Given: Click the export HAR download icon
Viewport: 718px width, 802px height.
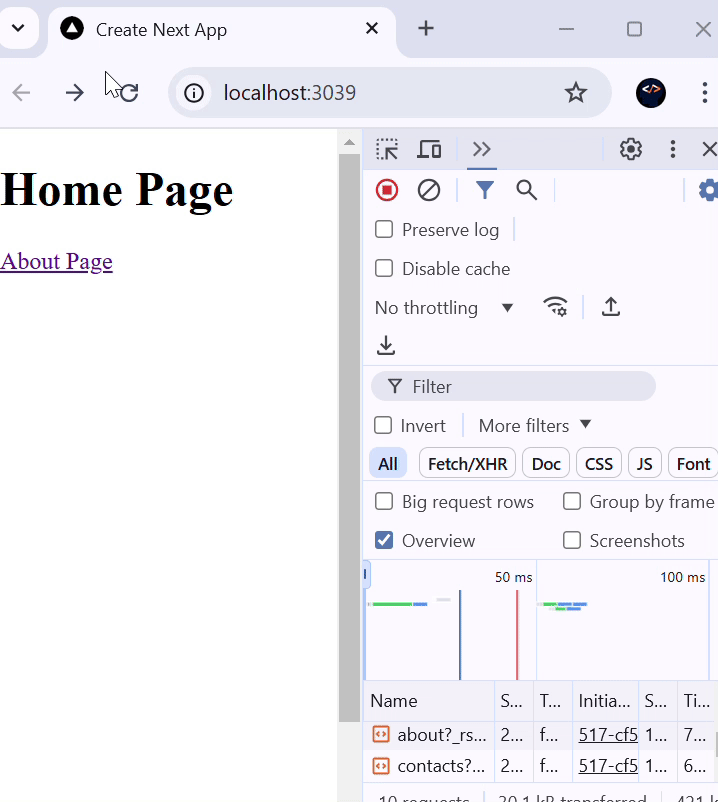Looking at the screenshot, I should coord(386,346).
